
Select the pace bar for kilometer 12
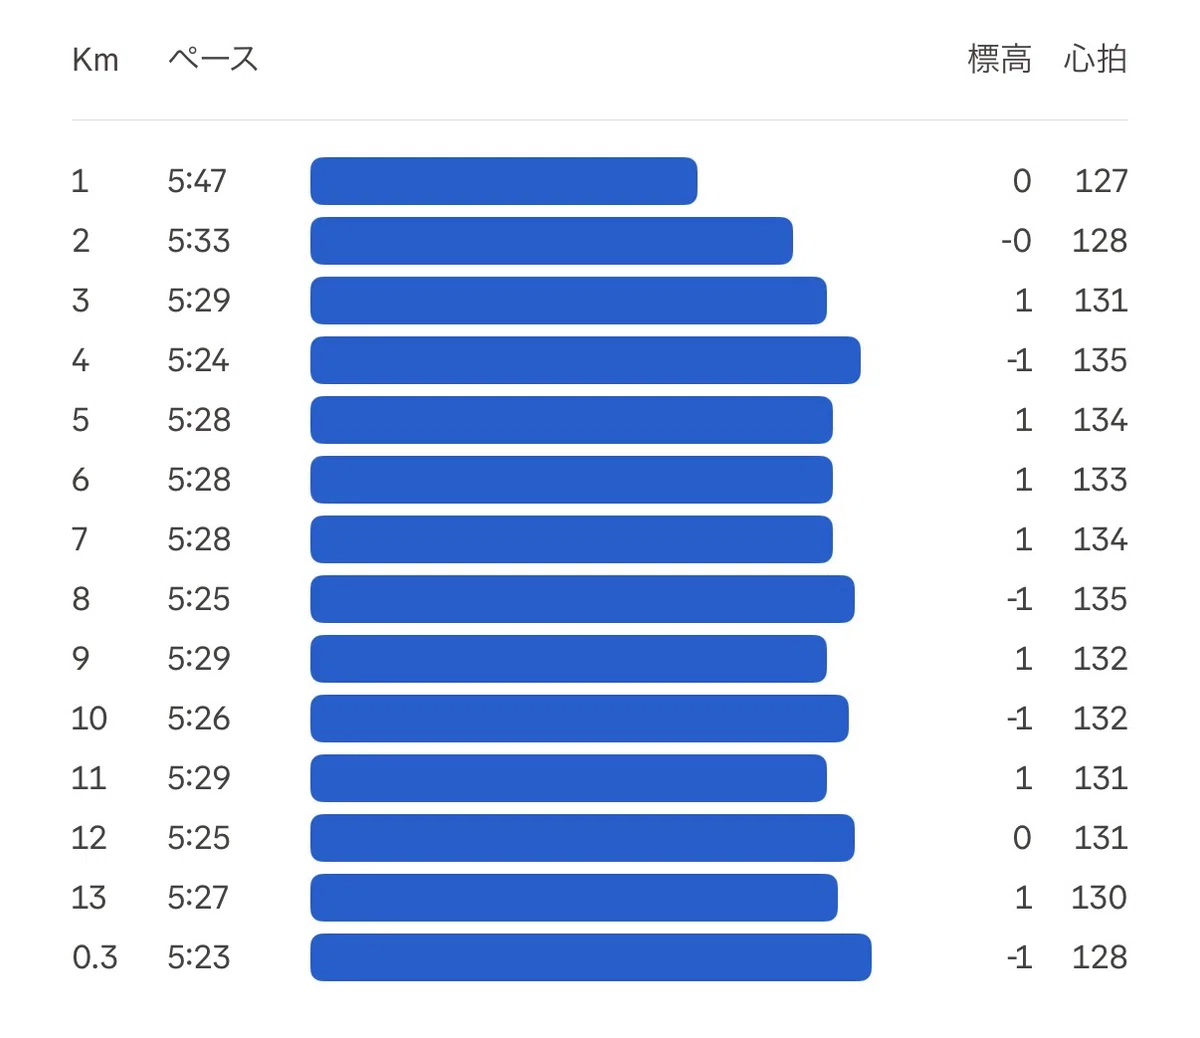point(582,838)
